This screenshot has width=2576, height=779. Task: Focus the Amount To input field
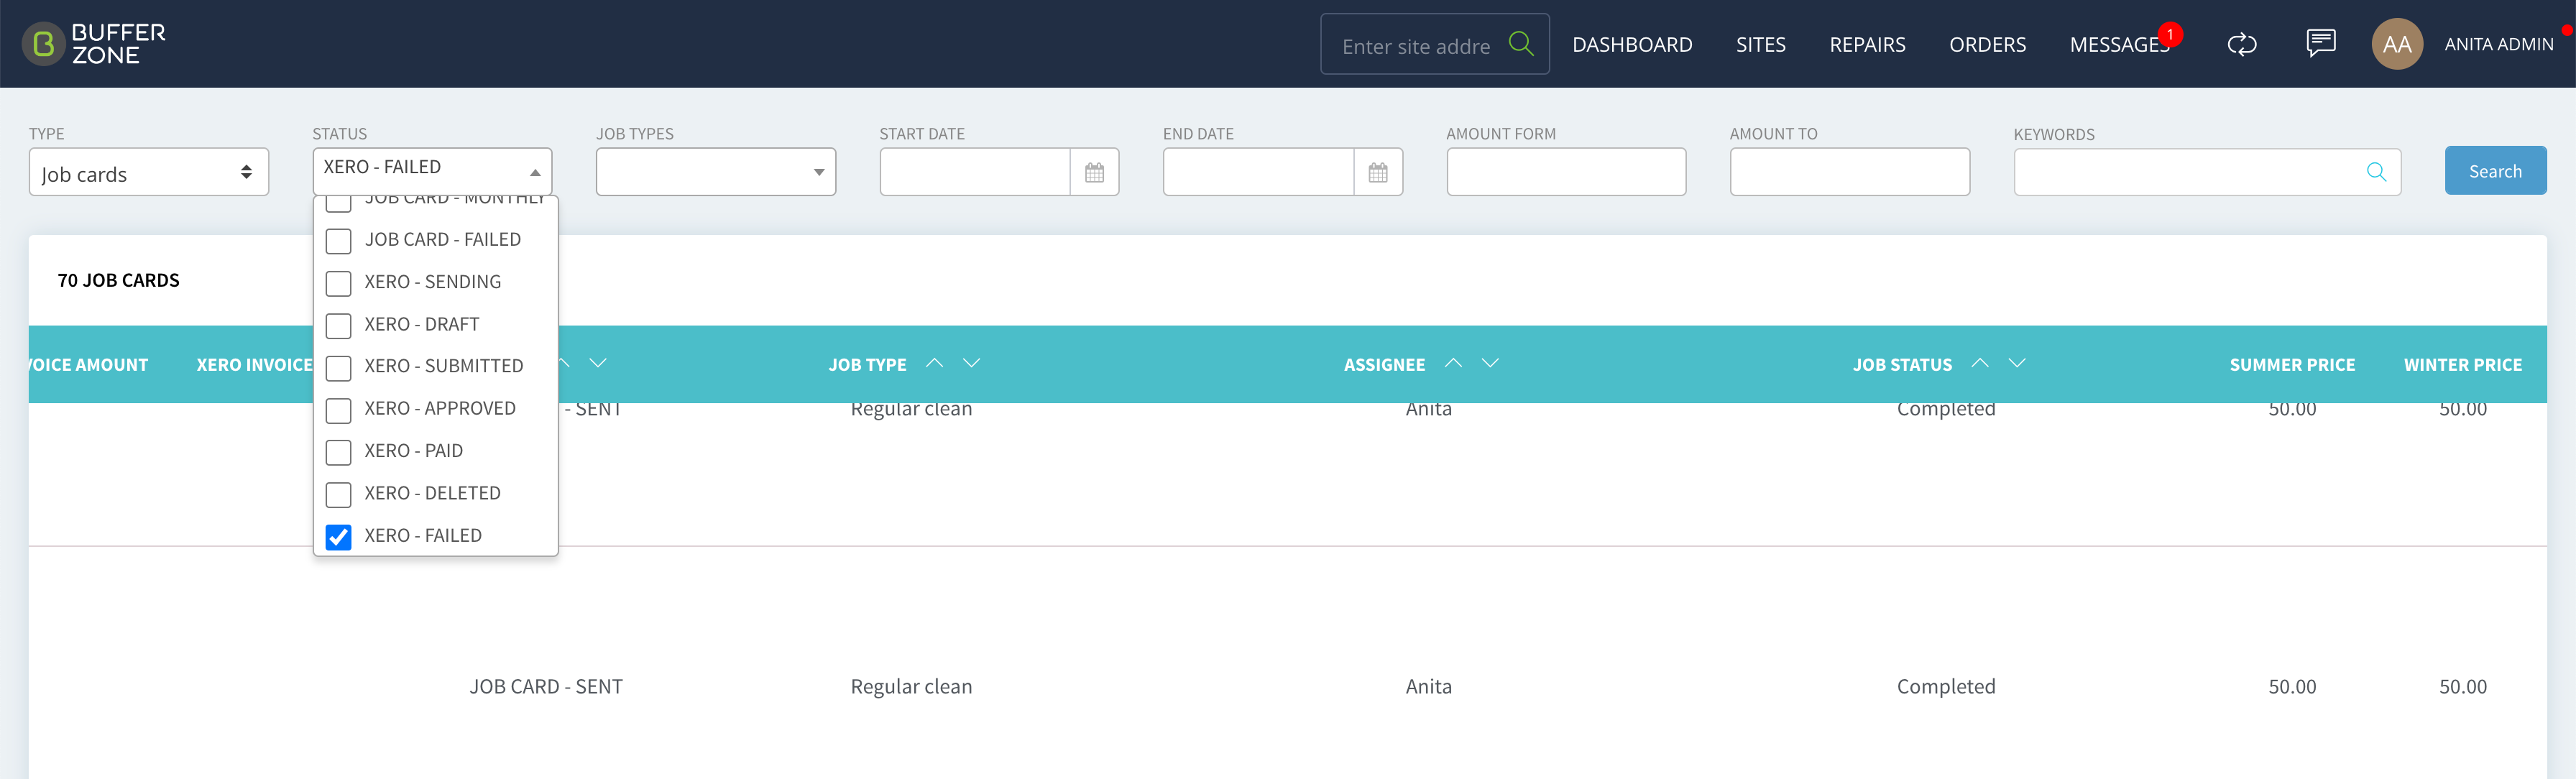coord(1849,172)
